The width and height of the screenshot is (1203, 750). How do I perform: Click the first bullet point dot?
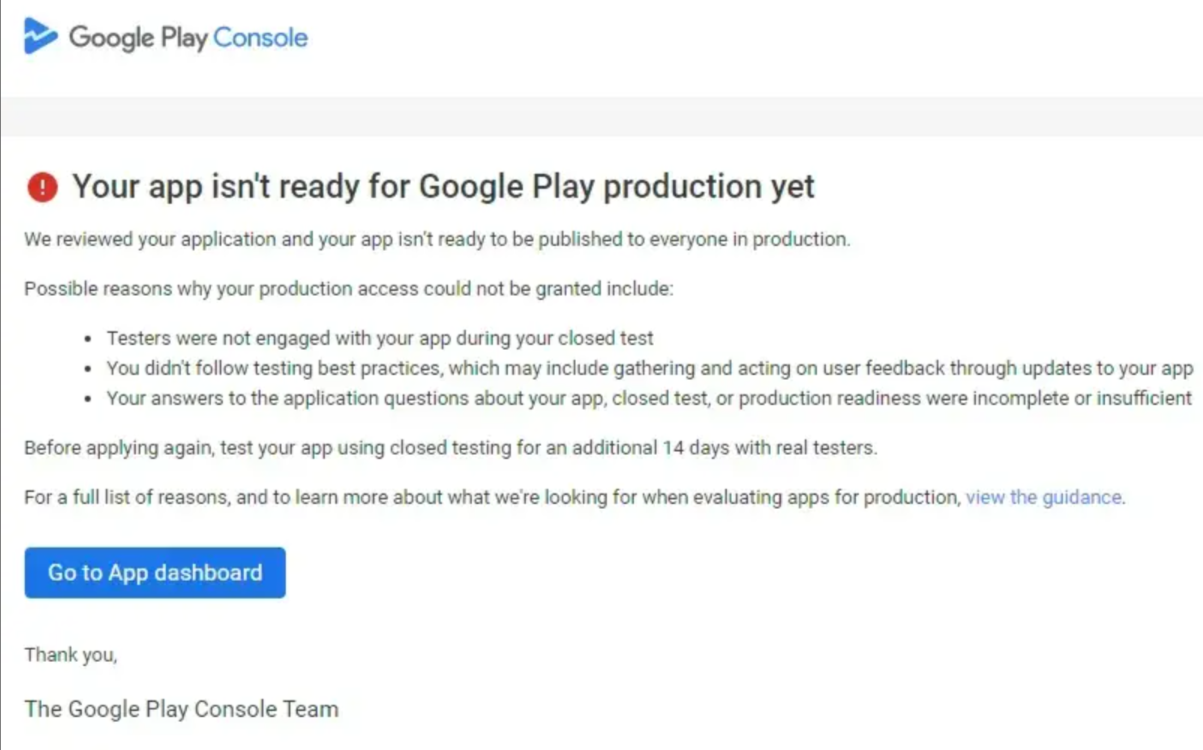point(89,340)
